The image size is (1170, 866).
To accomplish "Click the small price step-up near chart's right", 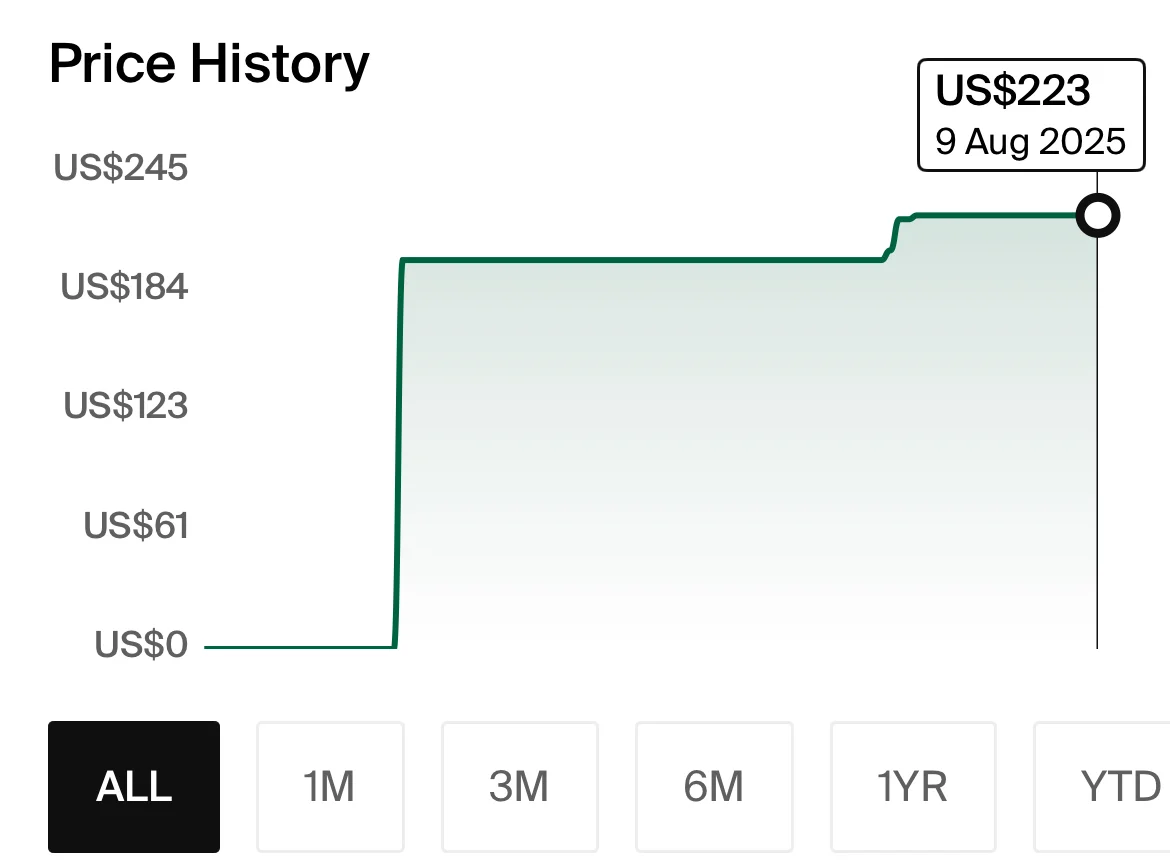I will [x=893, y=238].
